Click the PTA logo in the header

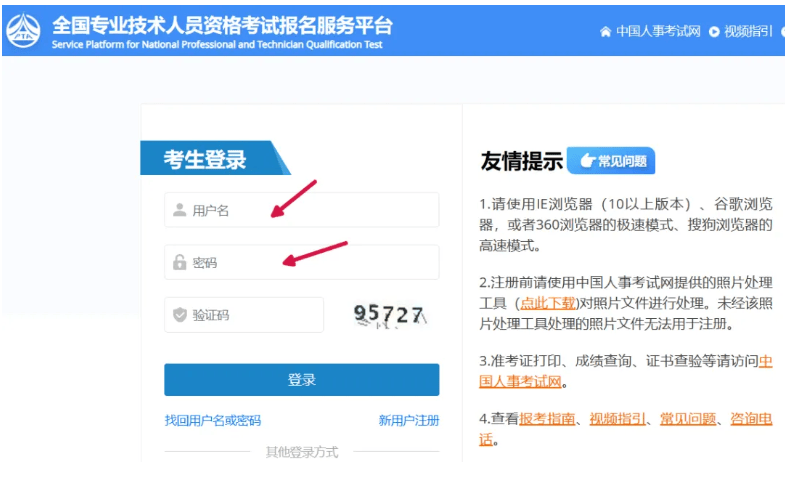point(23,31)
